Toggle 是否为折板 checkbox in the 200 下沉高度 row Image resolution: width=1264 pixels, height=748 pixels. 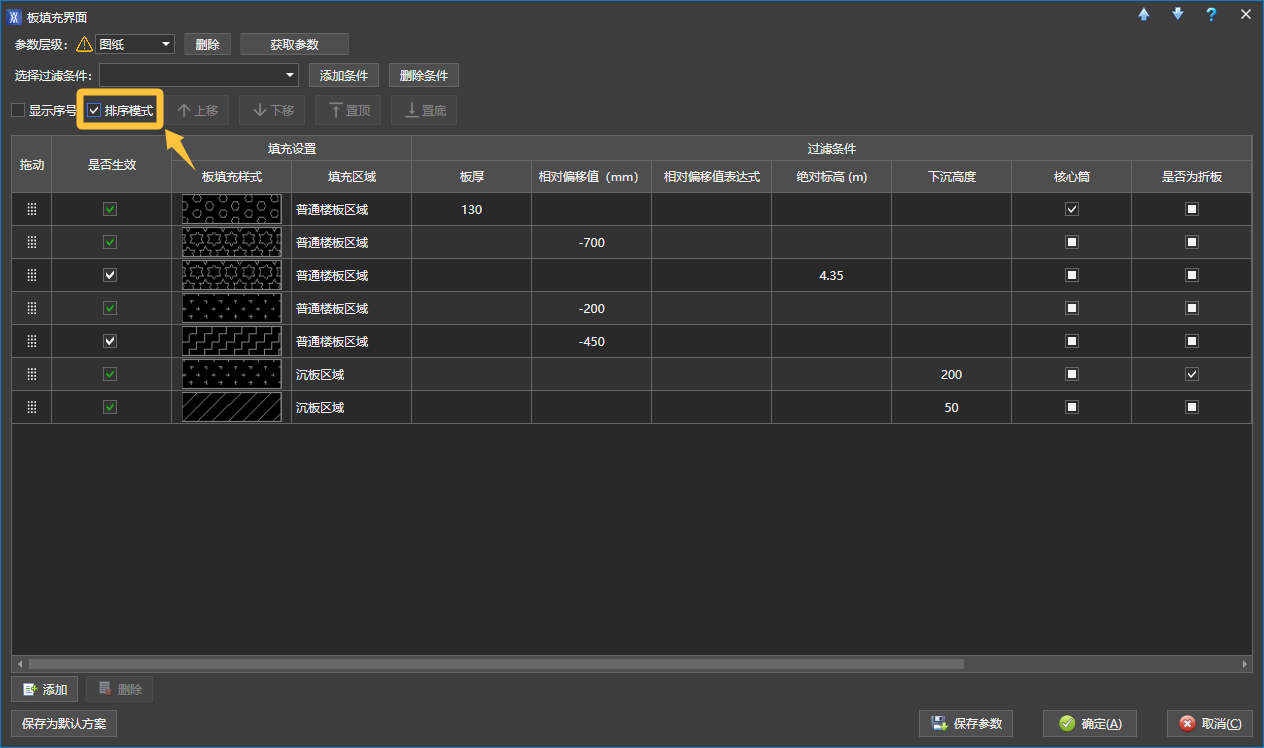tap(1191, 374)
